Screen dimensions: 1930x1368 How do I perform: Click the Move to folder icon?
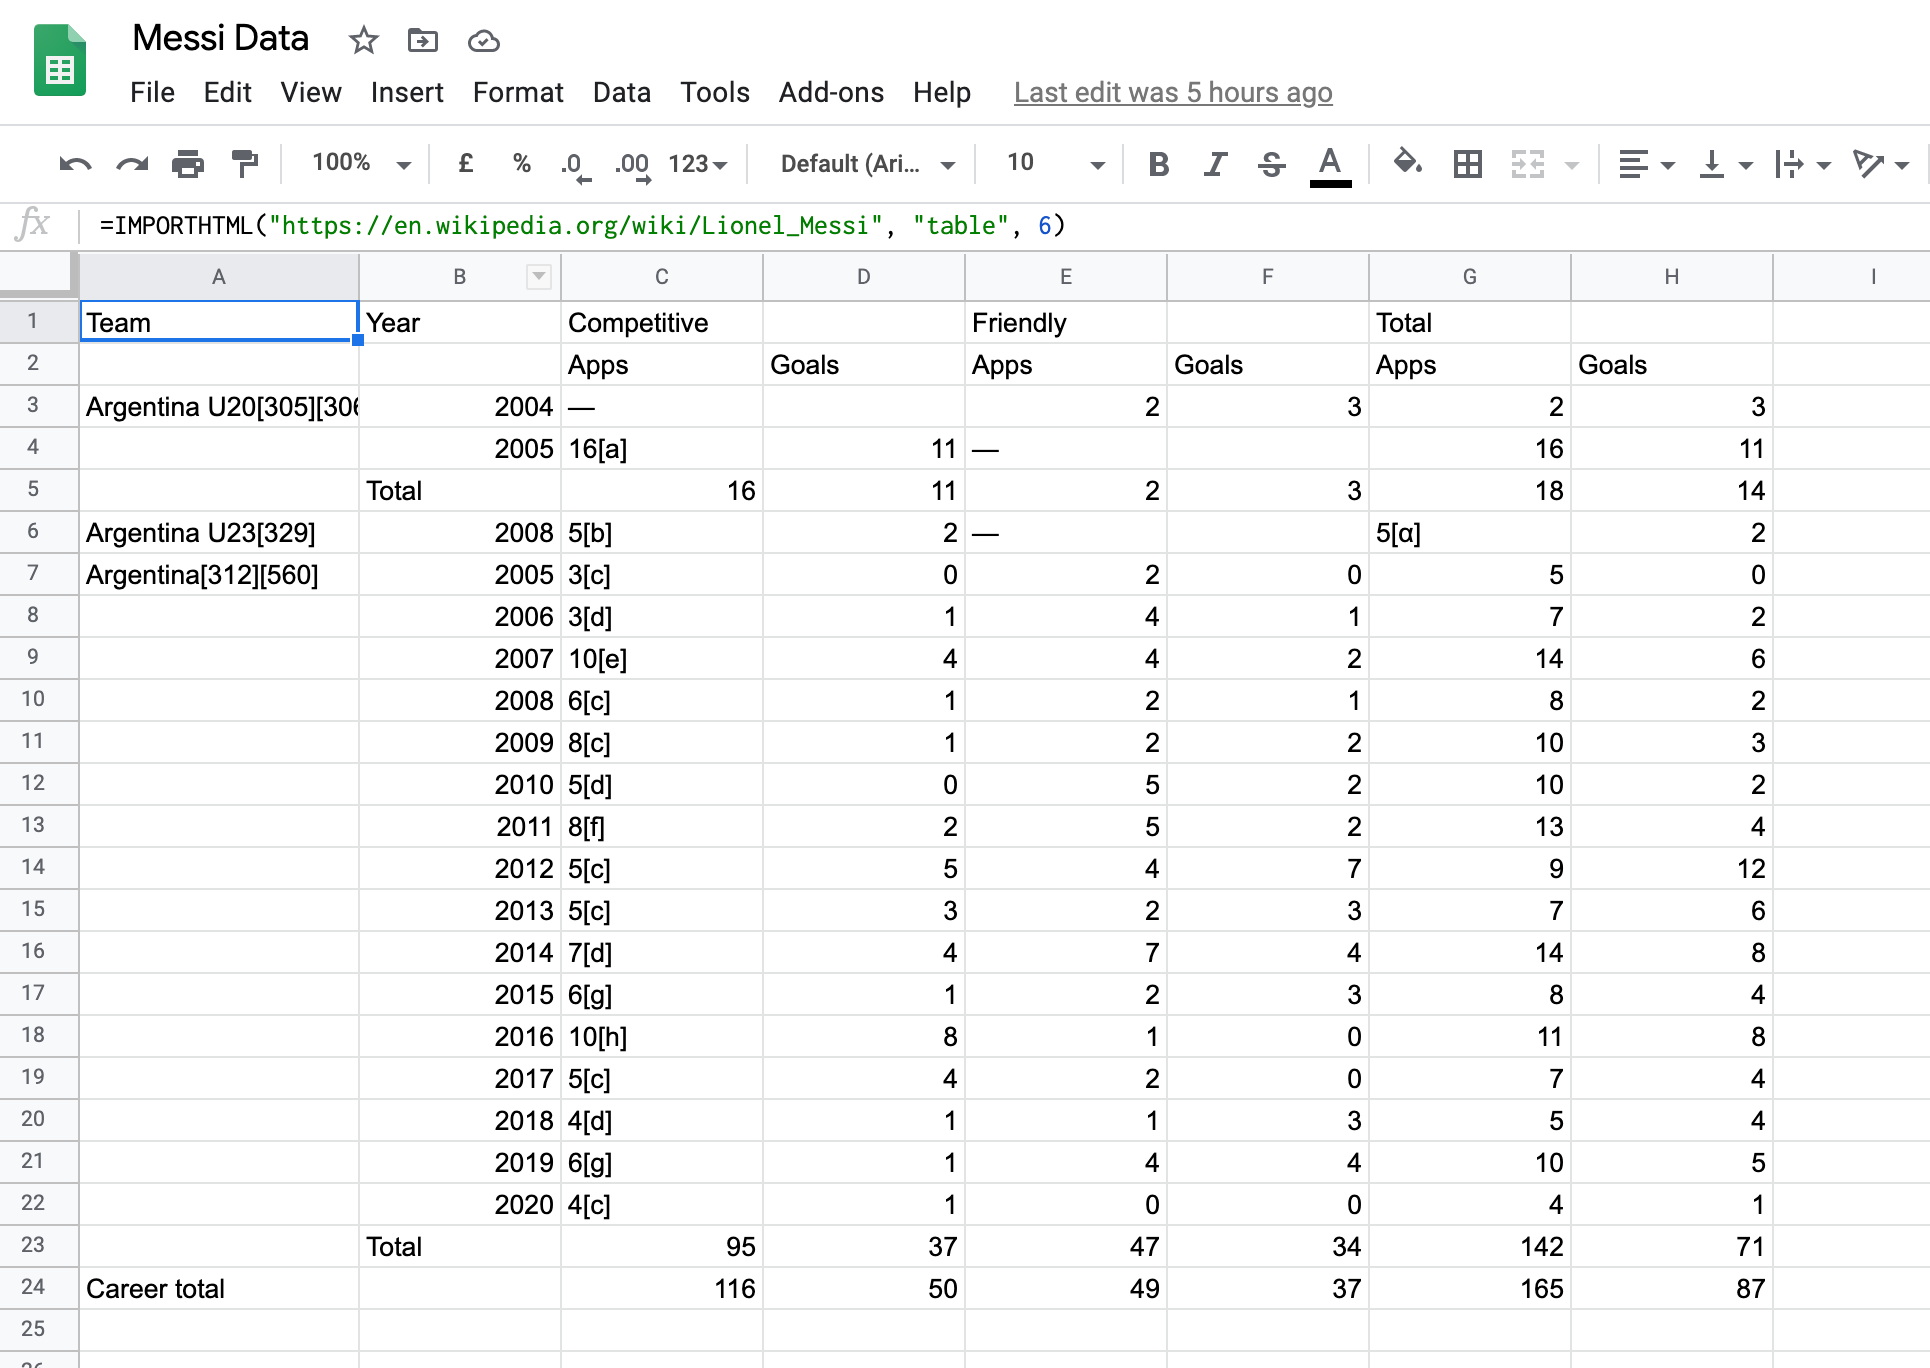click(x=423, y=41)
